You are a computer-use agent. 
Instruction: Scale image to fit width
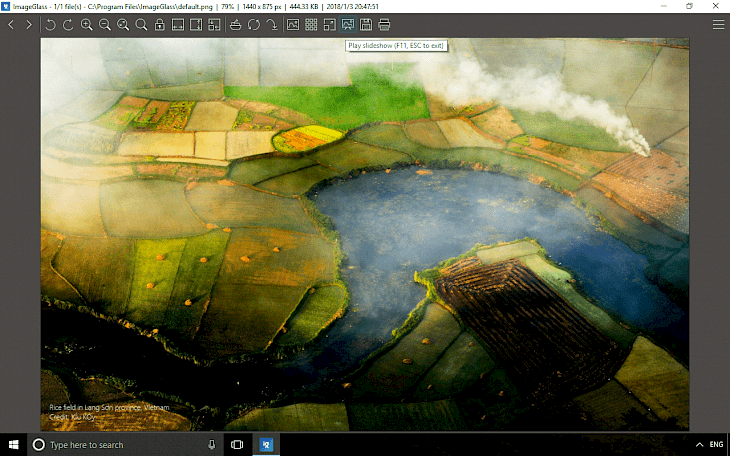click(x=178, y=25)
